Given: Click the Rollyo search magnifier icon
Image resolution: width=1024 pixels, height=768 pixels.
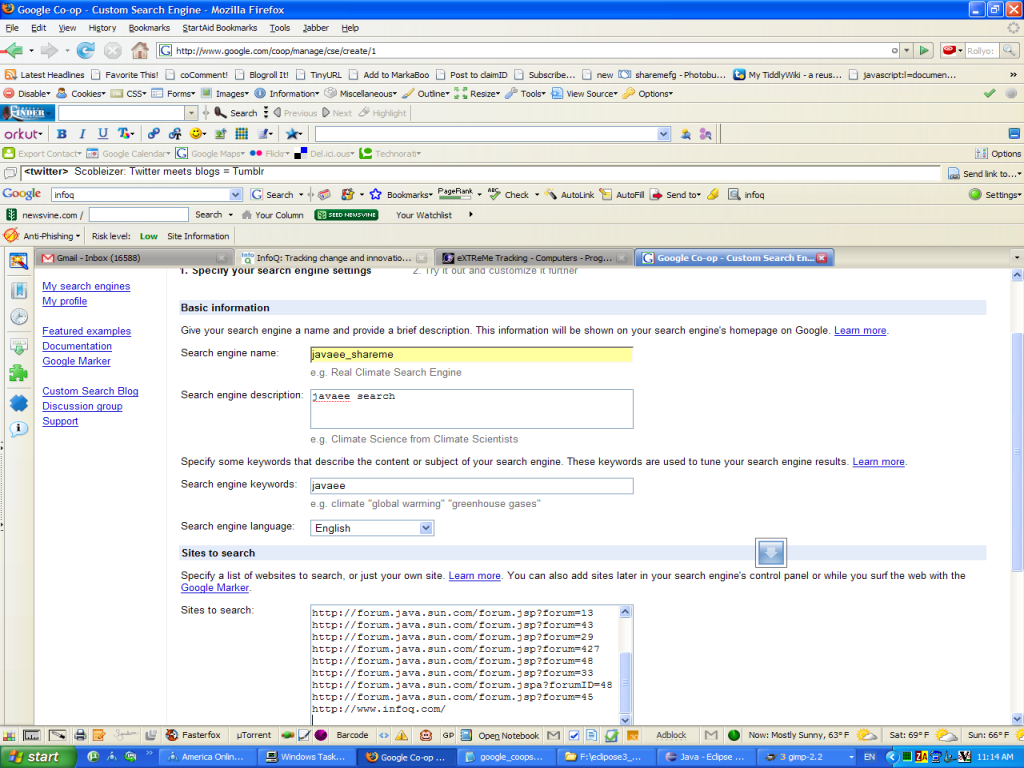Looking at the screenshot, I should 1009,50.
